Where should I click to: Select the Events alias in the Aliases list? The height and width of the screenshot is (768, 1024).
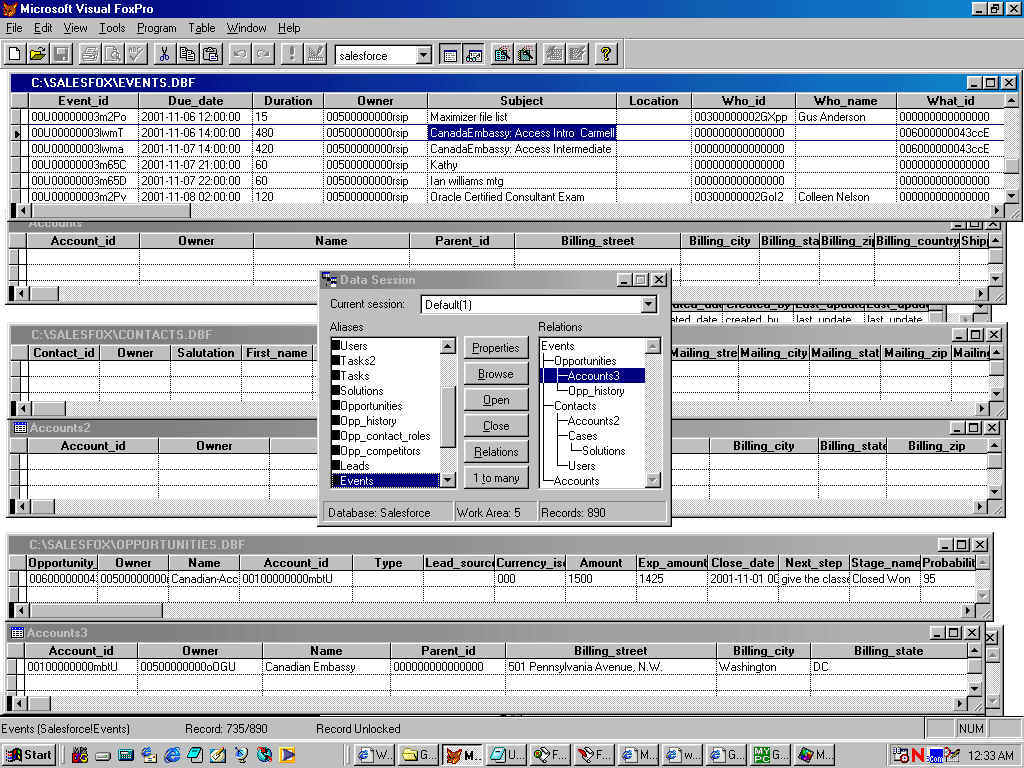click(x=385, y=481)
